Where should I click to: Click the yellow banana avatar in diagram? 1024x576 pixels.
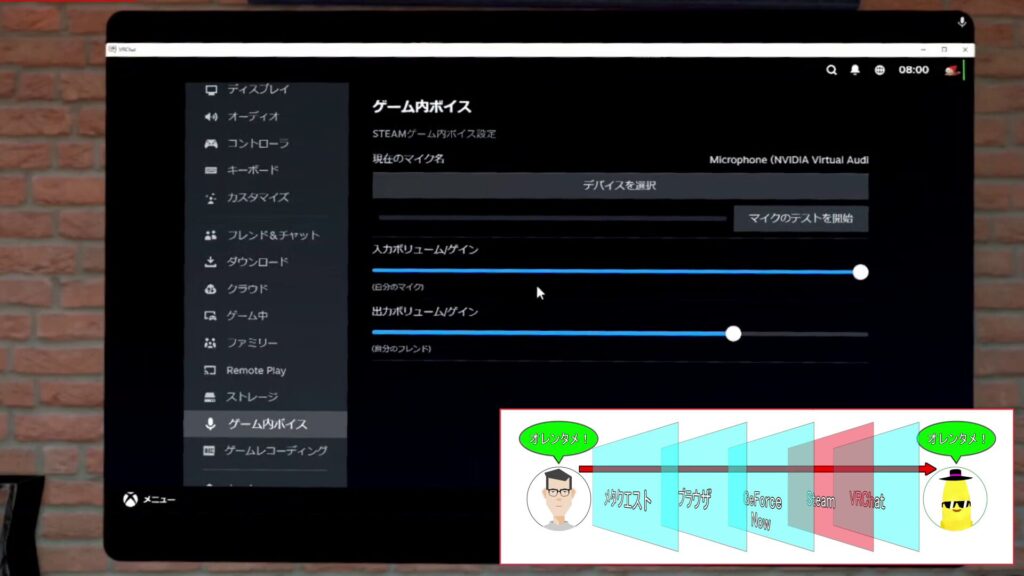click(x=955, y=498)
